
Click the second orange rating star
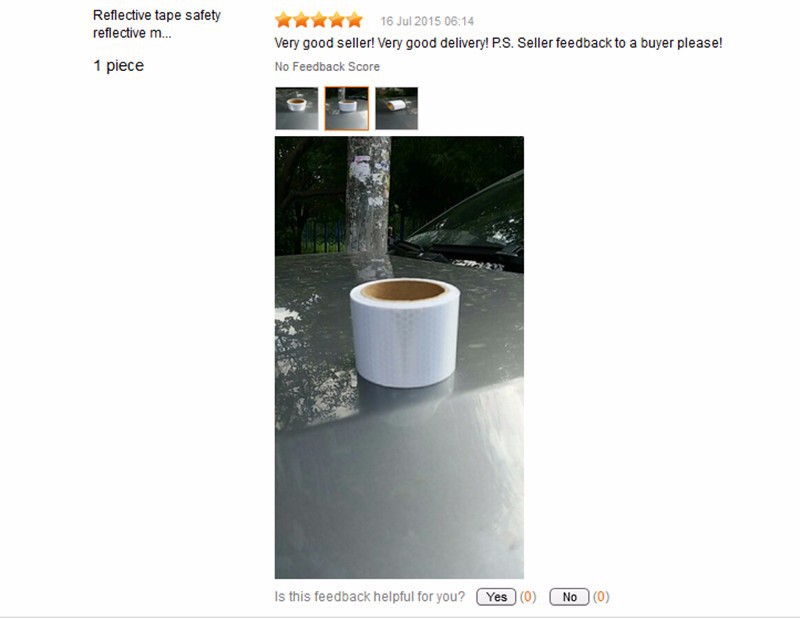[x=301, y=20]
